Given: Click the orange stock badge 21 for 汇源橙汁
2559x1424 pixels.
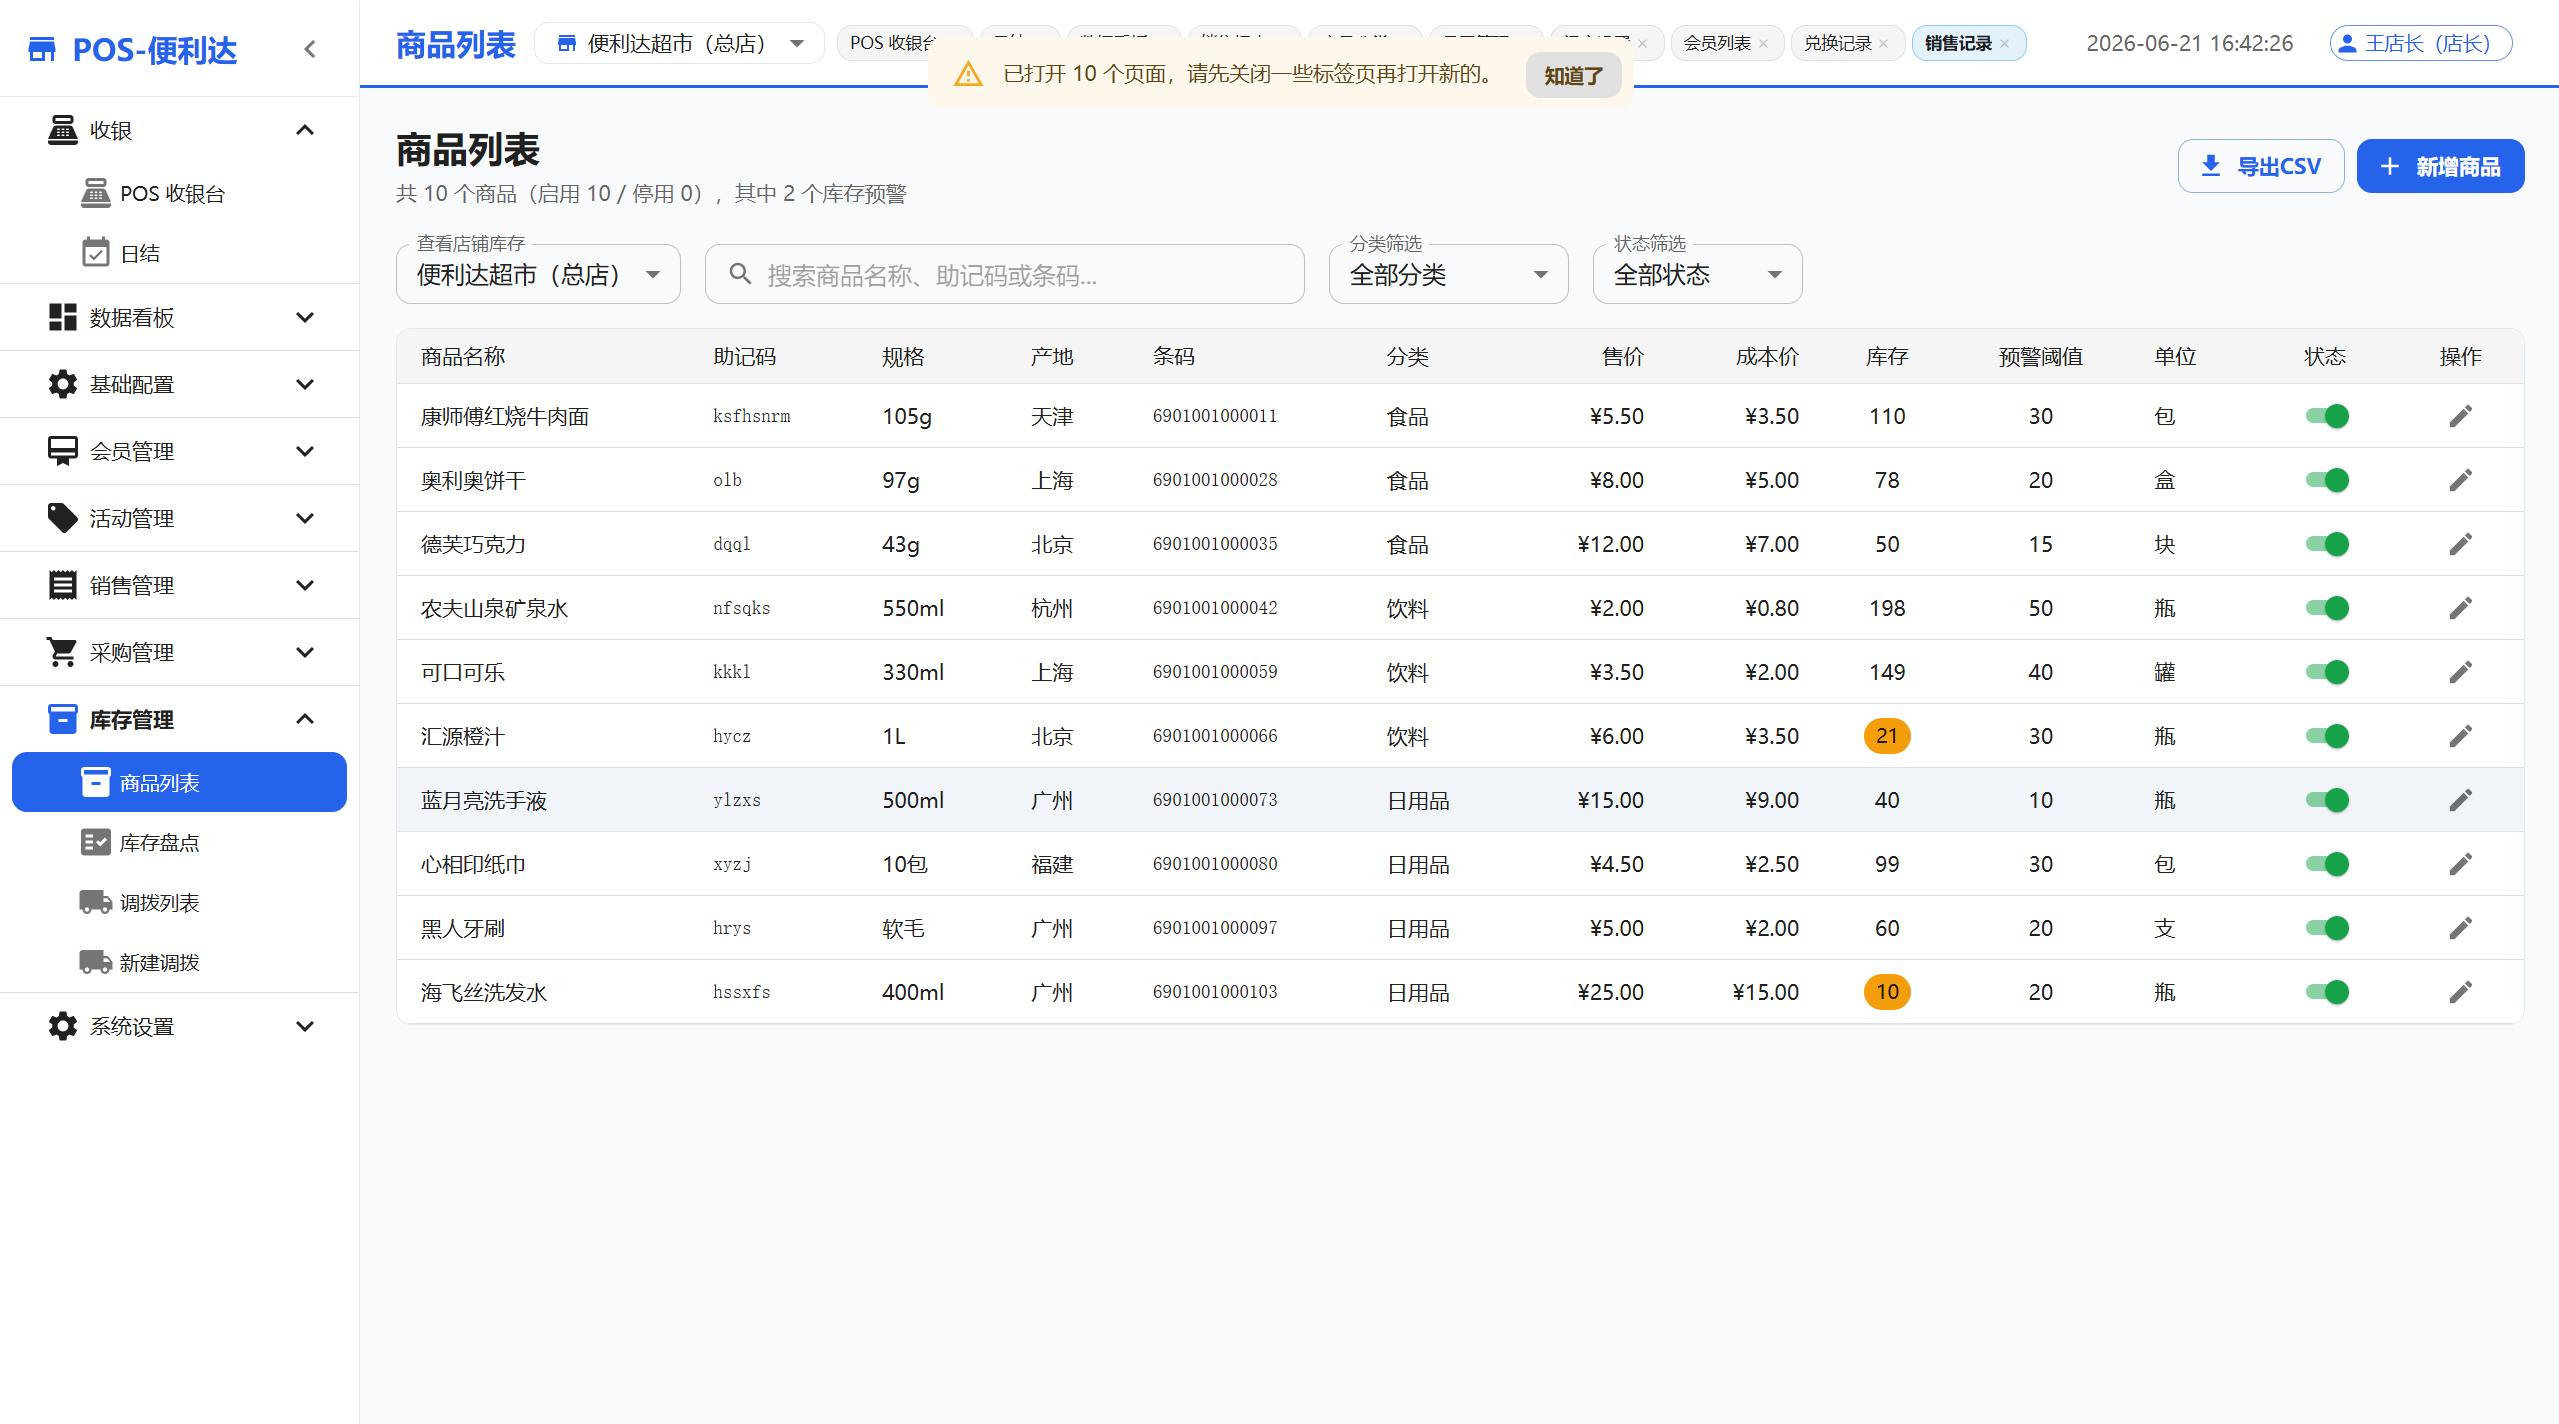Looking at the screenshot, I should pyautogui.click(x=1887, y=736).
